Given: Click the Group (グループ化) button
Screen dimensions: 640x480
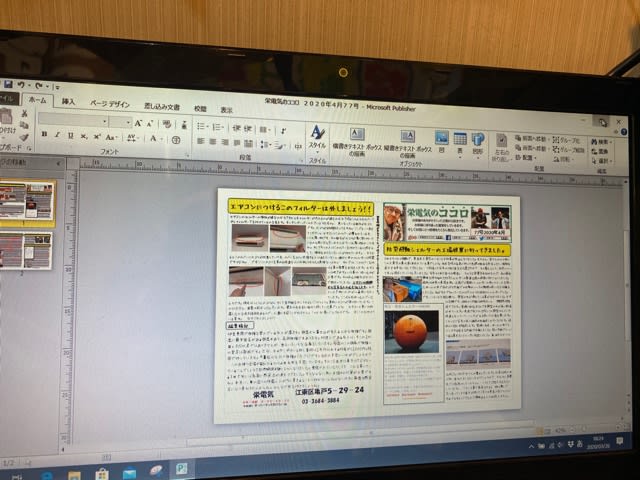Looking at the screenshot, I should (566, 140).
